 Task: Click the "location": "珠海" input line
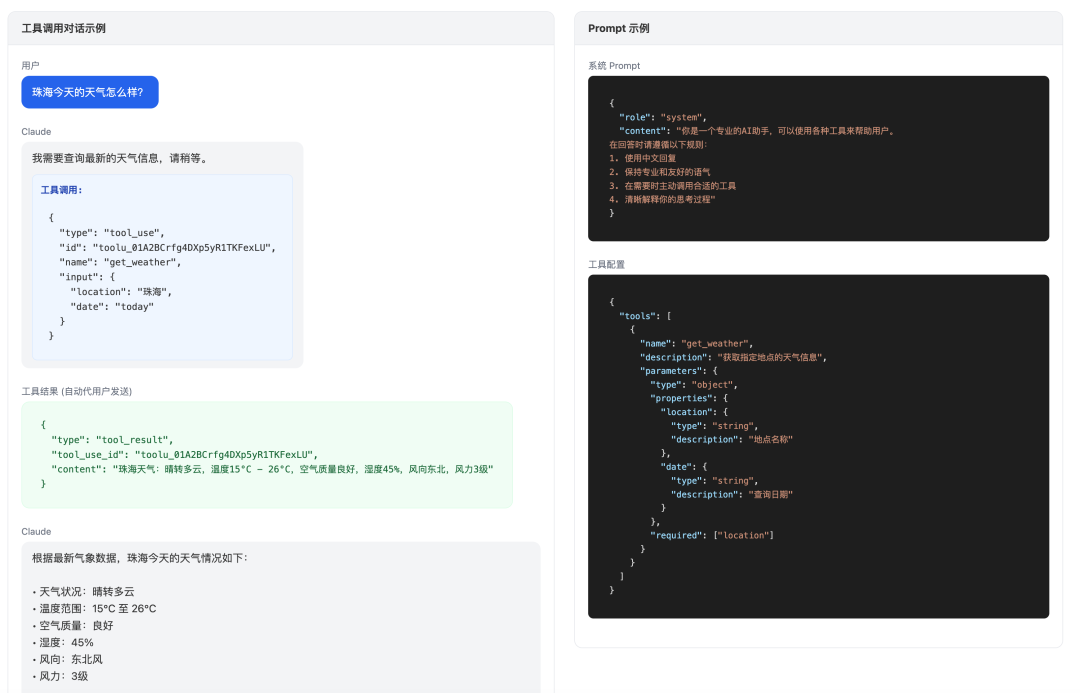pyautogui.click(x=120, y=292)
